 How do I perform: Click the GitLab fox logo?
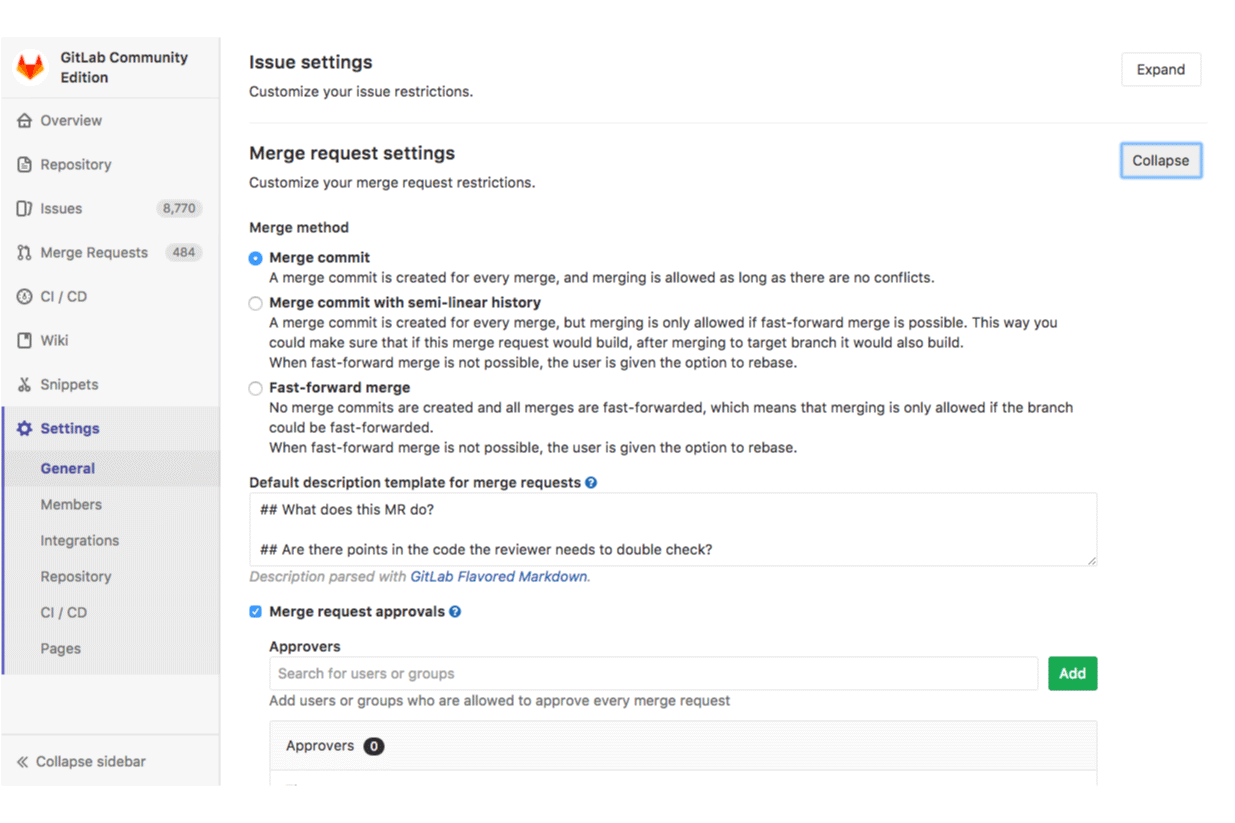[x=30, y=66]
